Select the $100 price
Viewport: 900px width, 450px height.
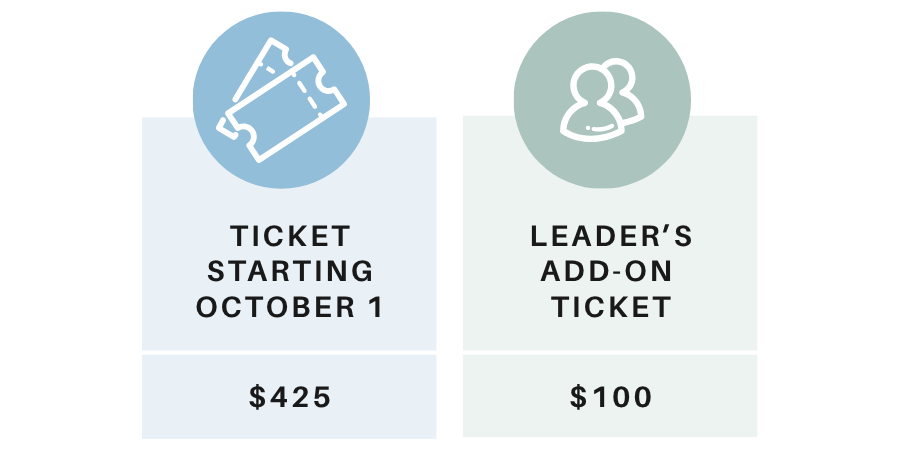(611, 397)
